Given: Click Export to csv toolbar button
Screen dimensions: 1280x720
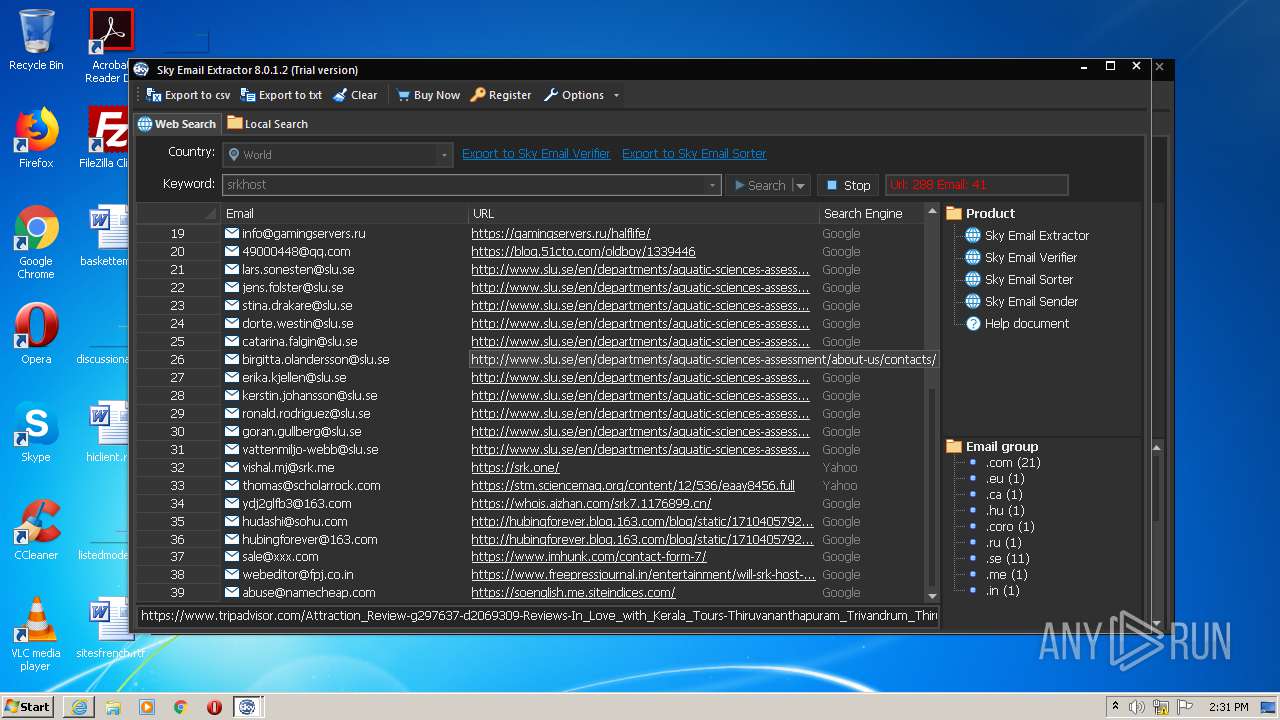Looking at the screenshot, I should [x=188, y=95].
